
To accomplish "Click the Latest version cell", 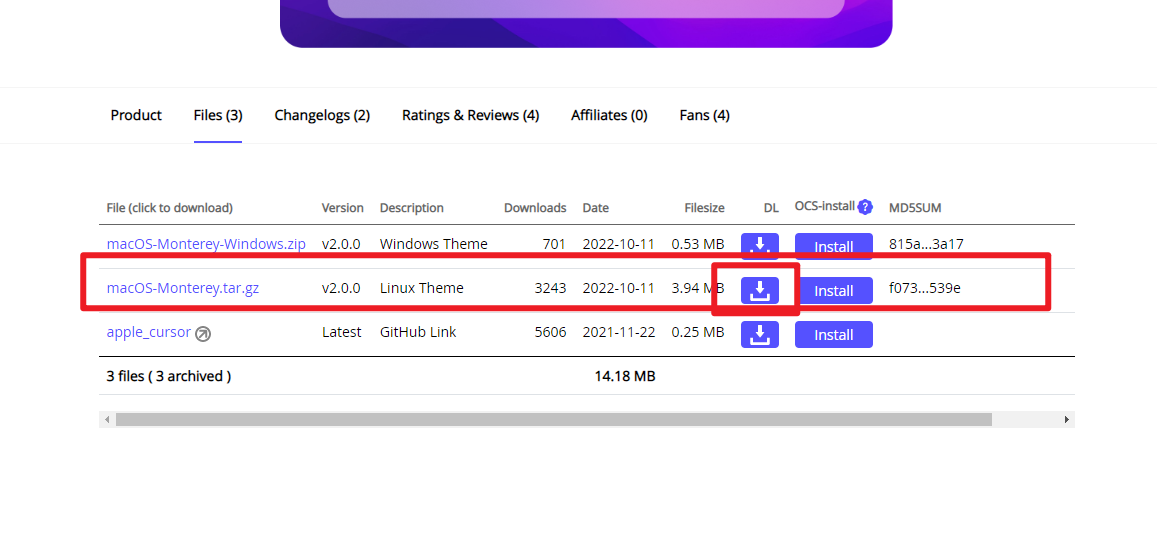I will click(342, 333).
